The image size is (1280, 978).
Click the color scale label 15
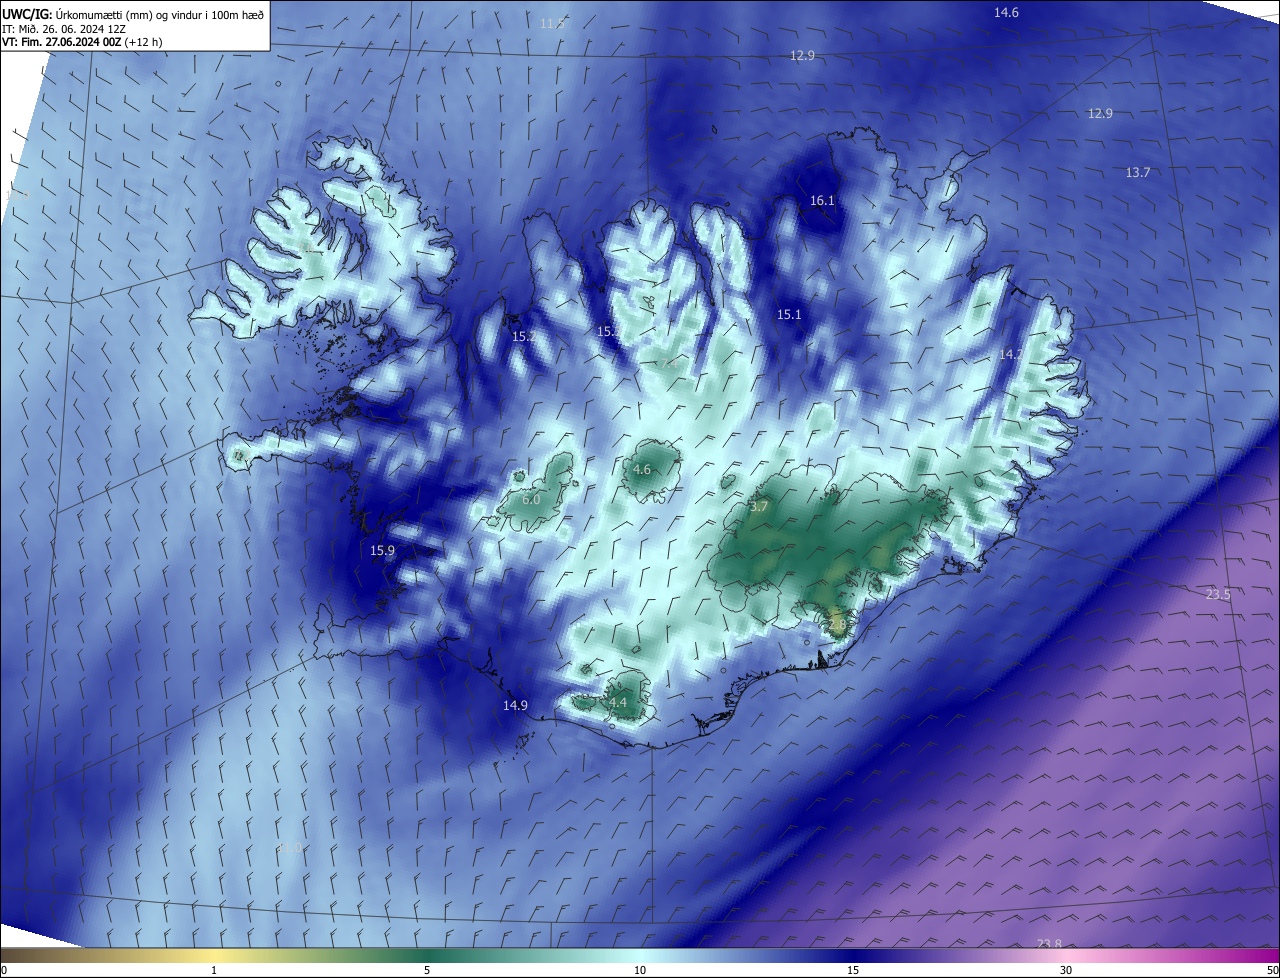(853, 971)
